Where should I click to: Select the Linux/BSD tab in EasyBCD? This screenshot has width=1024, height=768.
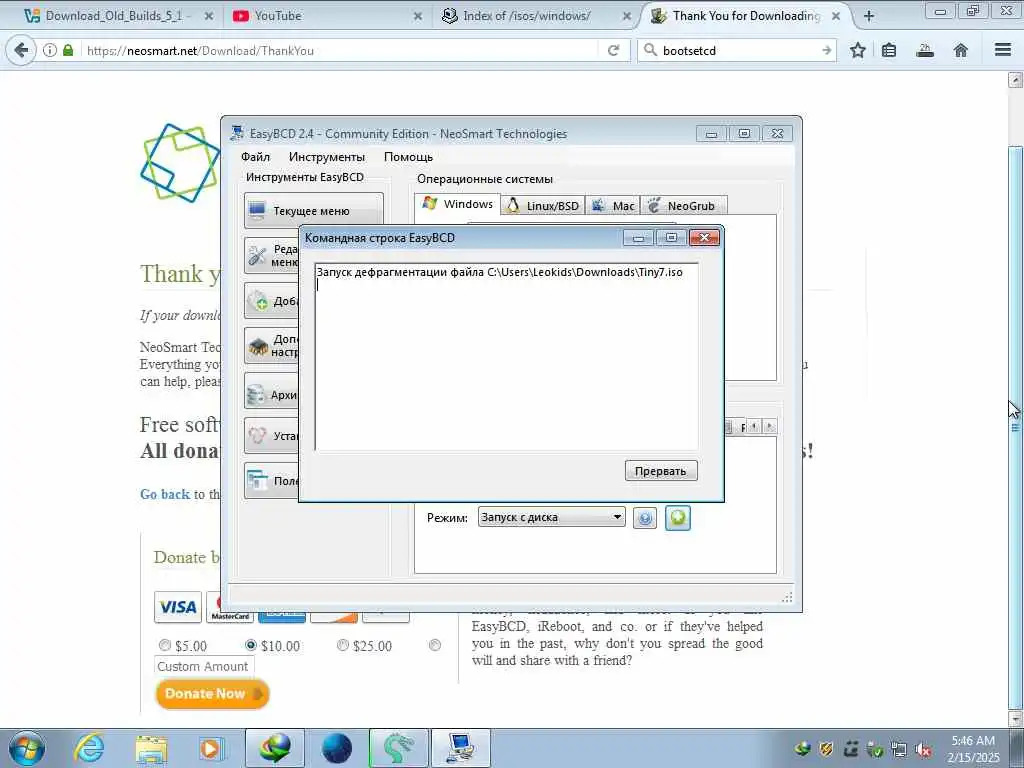pos(543,206)
